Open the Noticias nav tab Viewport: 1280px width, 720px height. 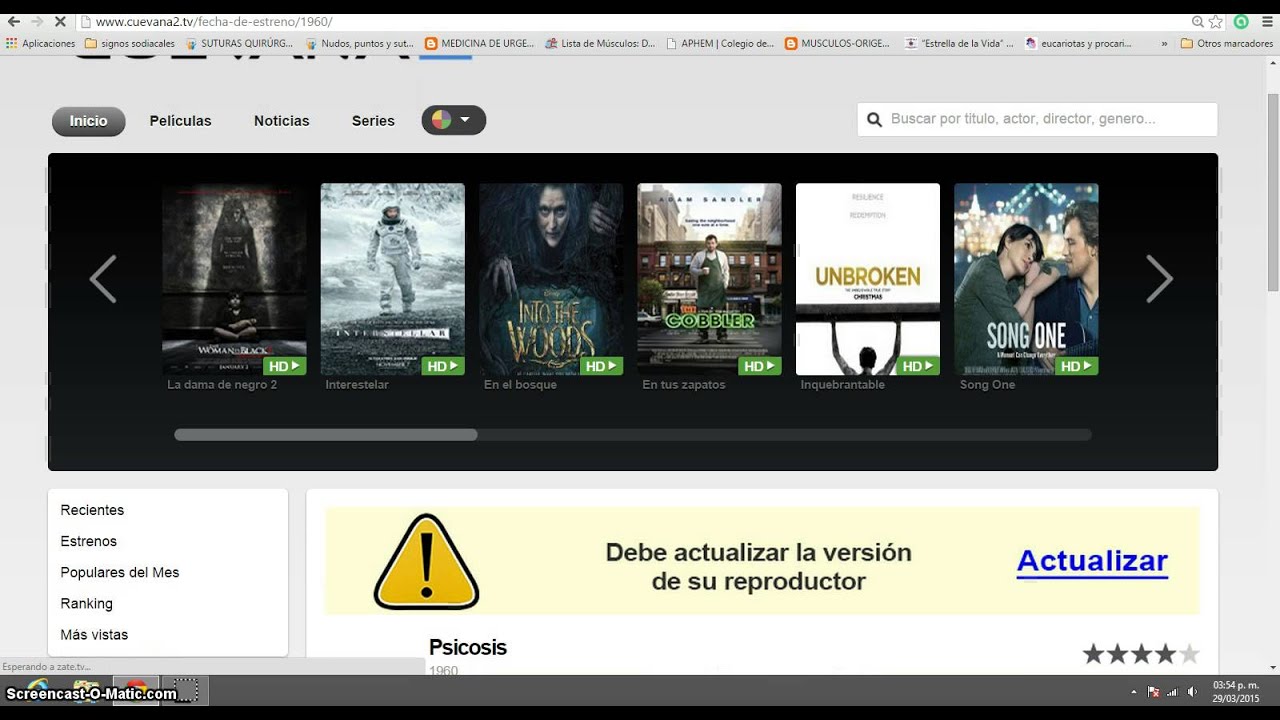point(282,121)
